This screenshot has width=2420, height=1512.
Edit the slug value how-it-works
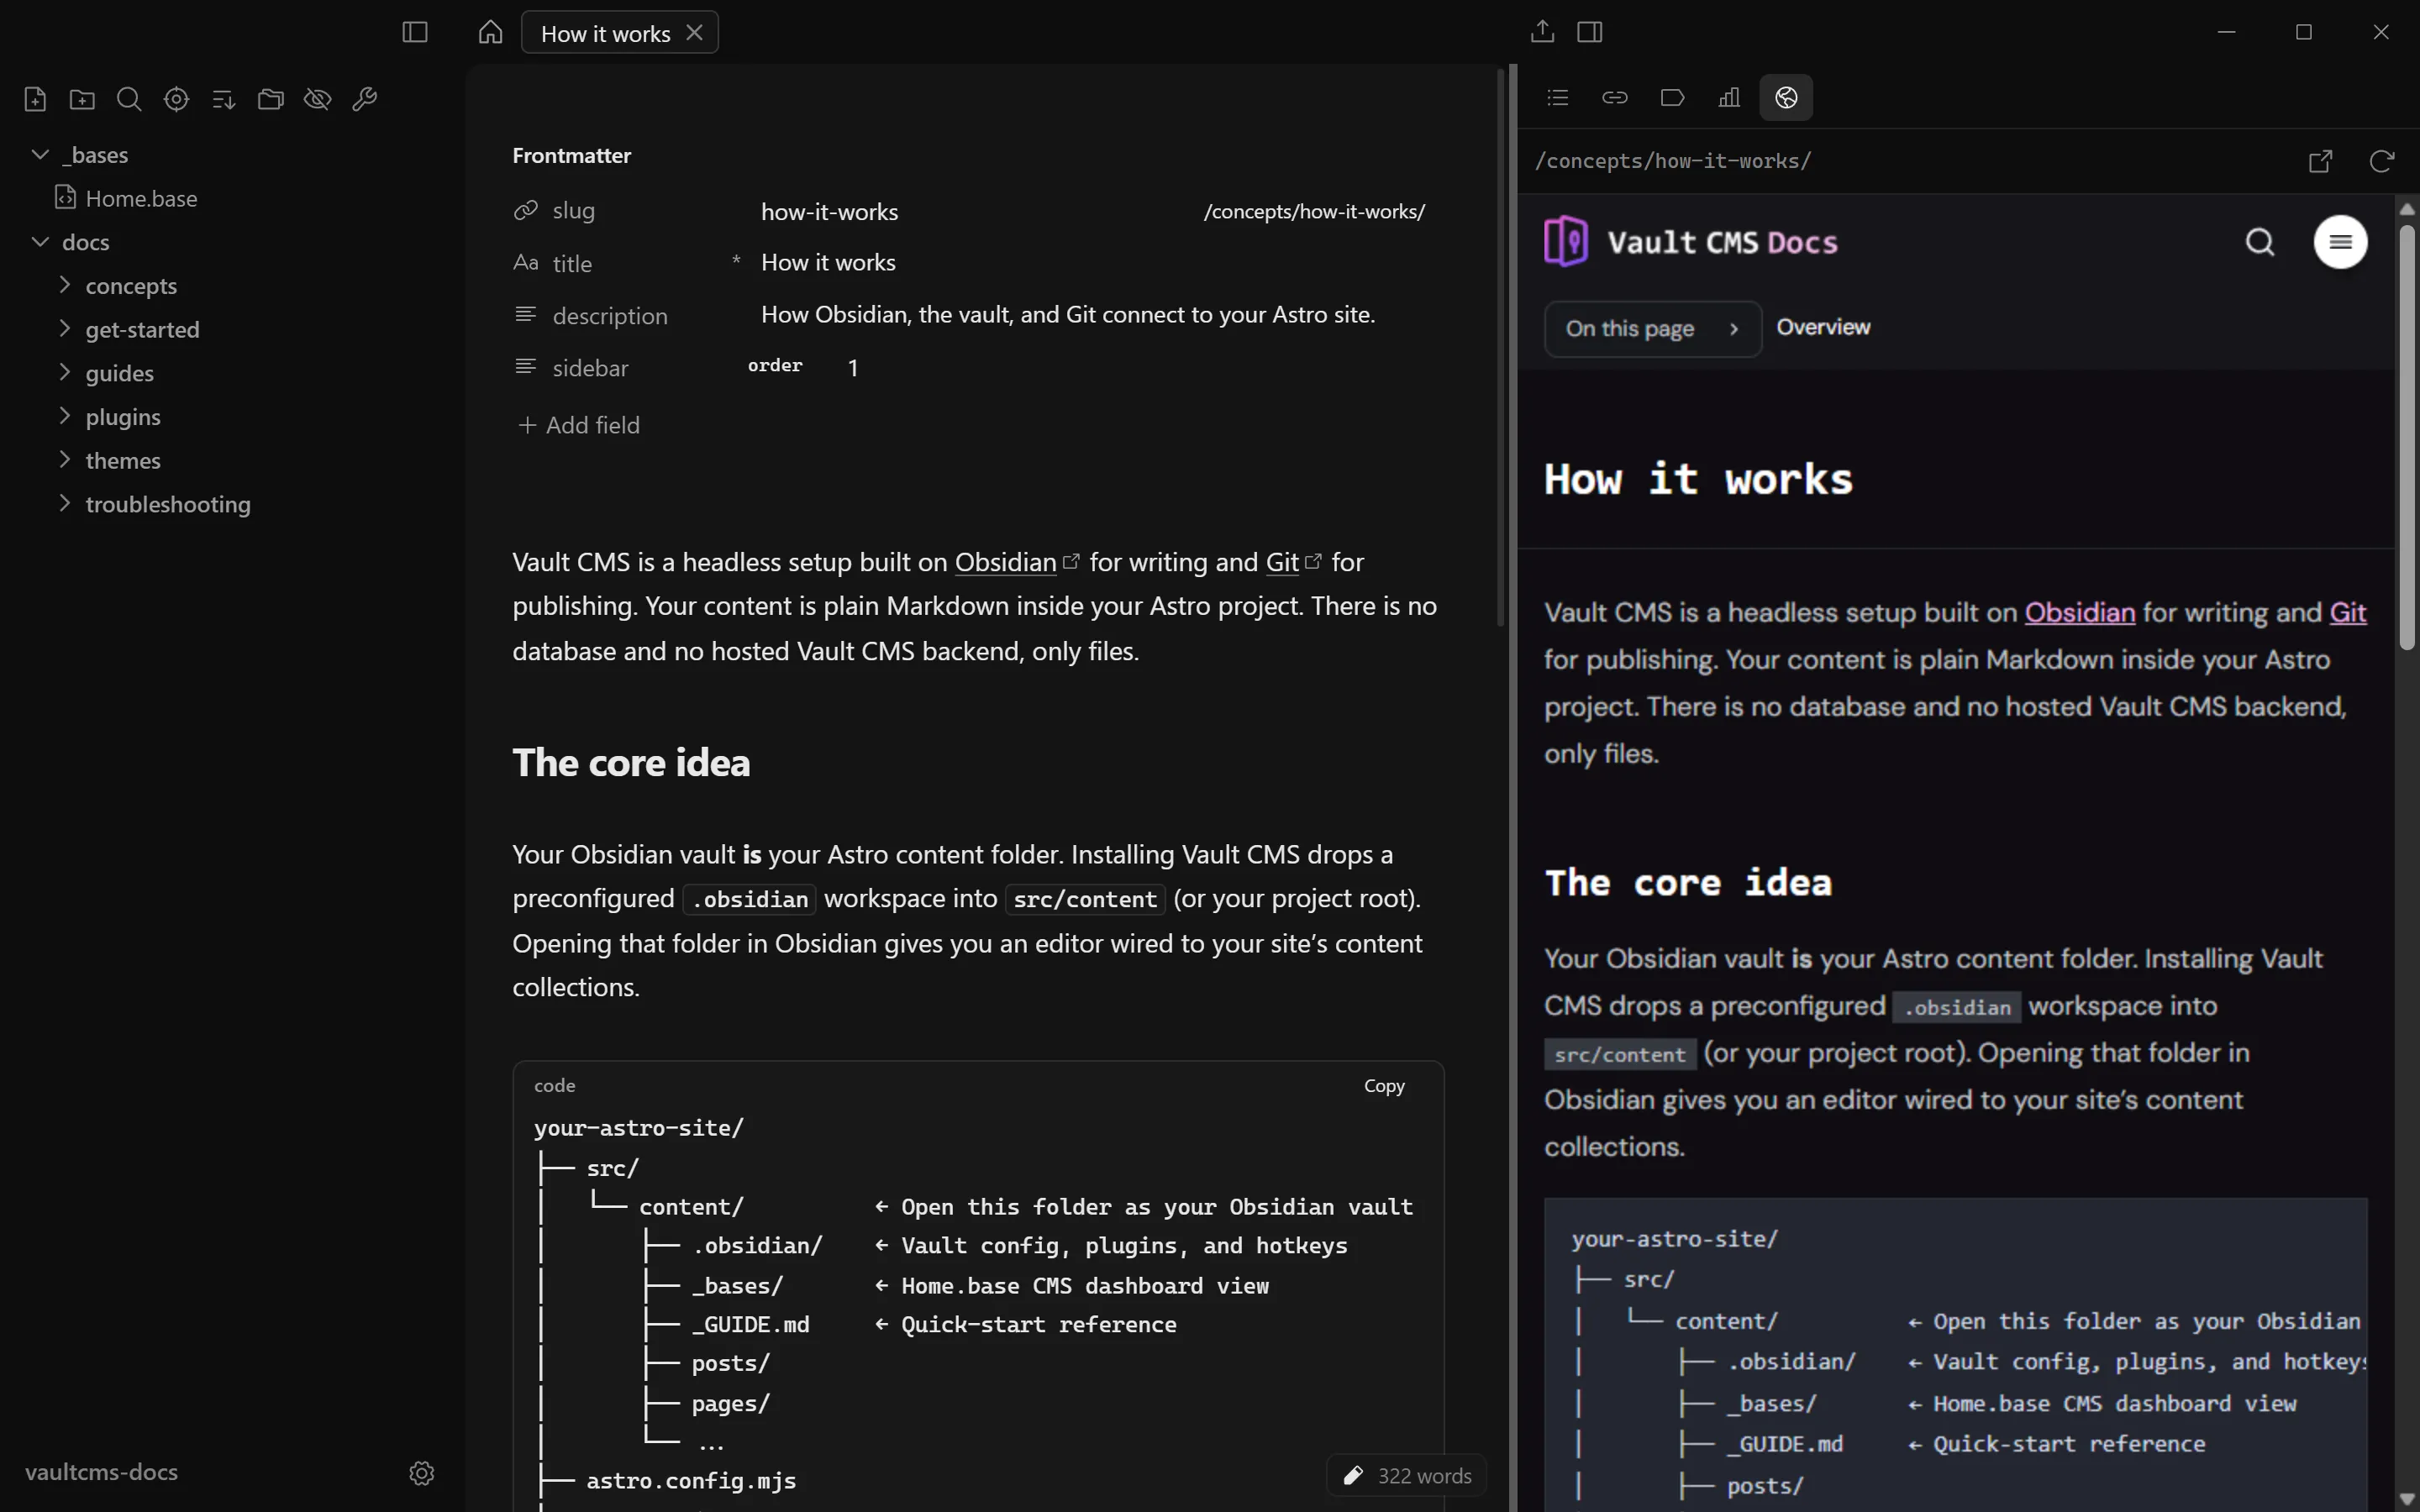click(x=829, y=211)
